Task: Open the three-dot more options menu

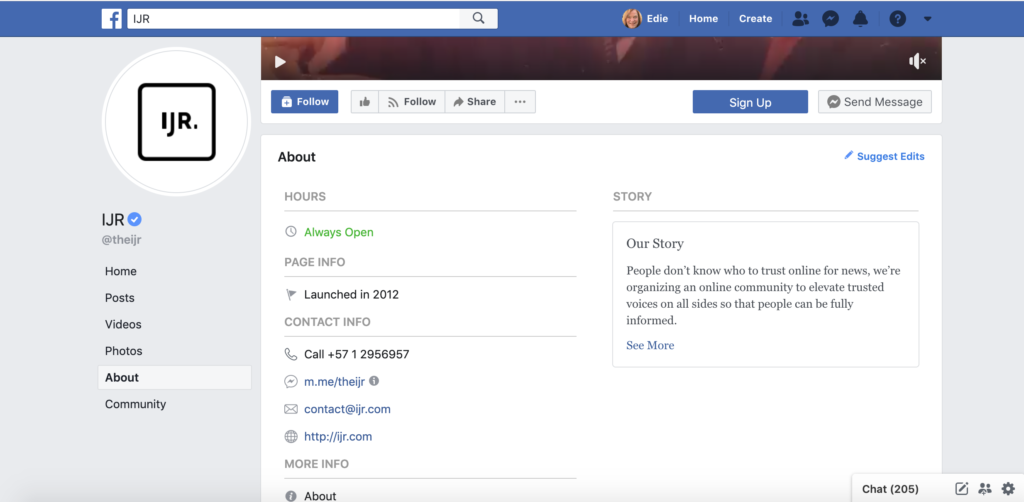Action: tap(520, 102)
